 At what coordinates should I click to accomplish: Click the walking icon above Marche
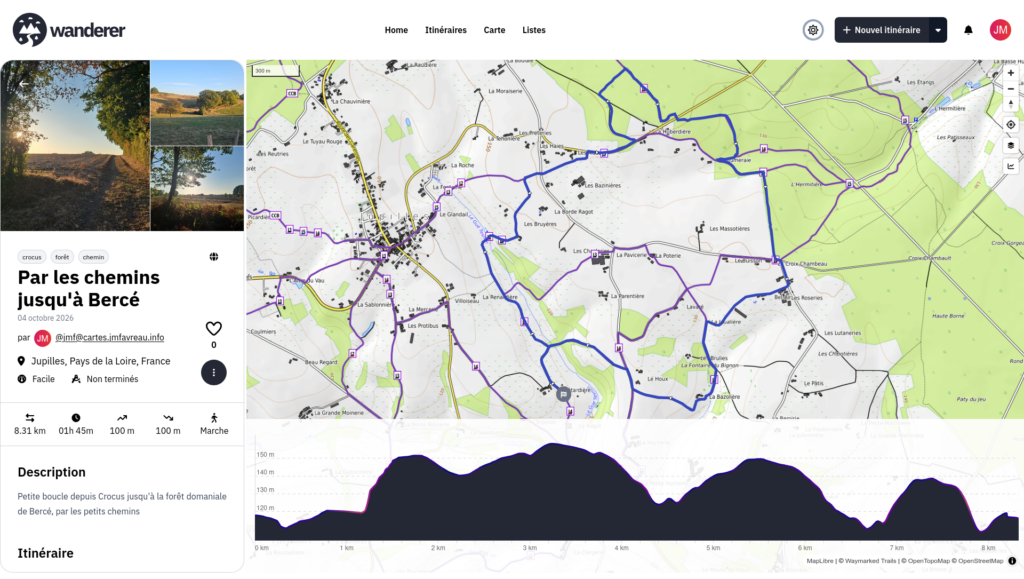tap(214, 418)
